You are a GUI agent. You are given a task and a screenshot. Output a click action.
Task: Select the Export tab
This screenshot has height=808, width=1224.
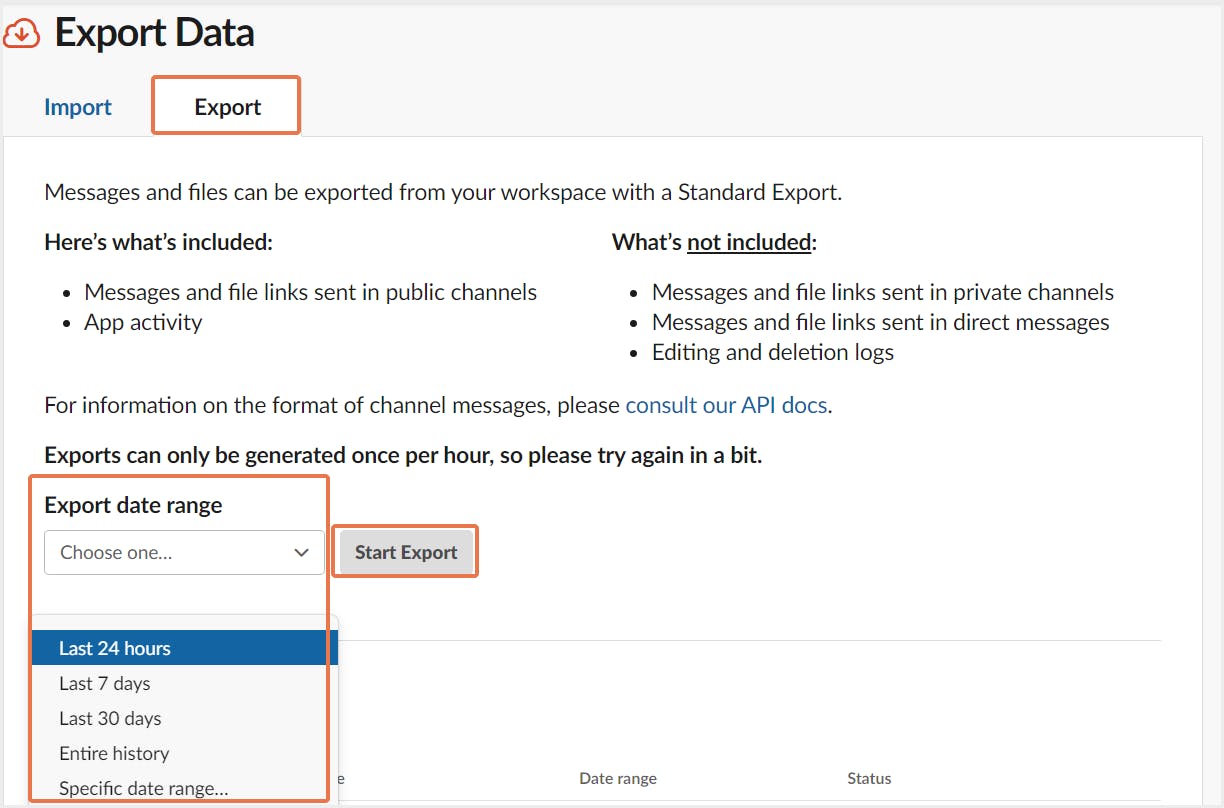coord(227,107)
